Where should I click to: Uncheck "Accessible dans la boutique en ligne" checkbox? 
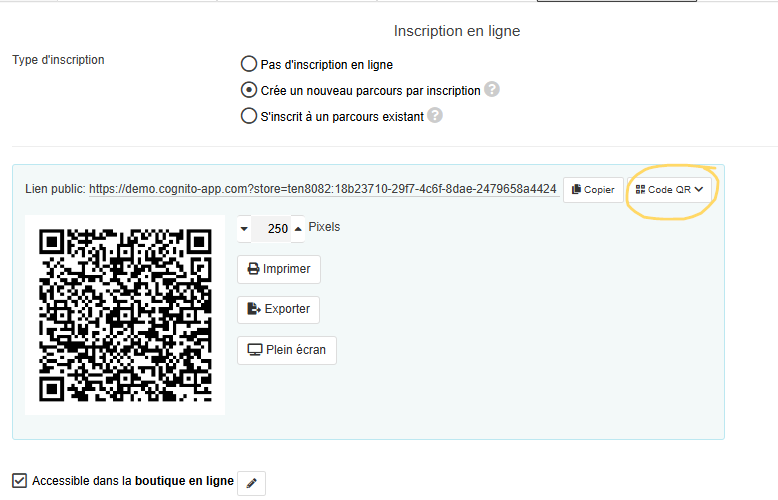pyautogui.click(x=20, y=481)
